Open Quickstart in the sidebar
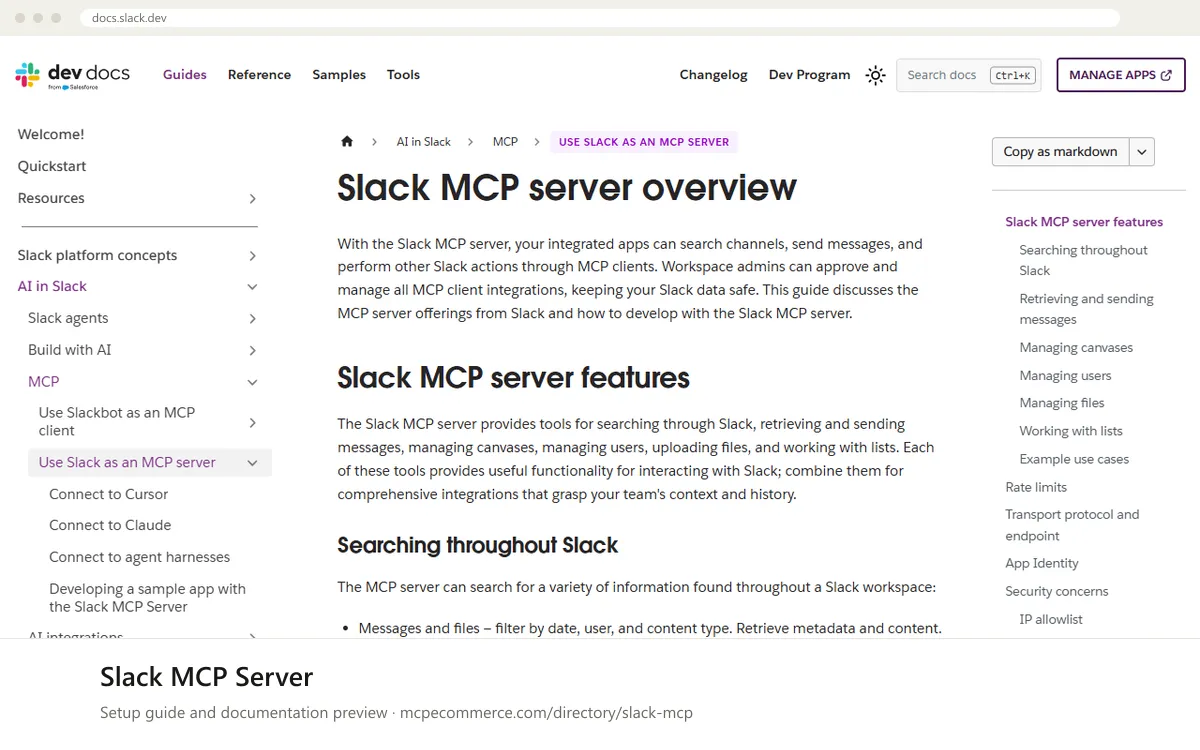 (x=52, y=166)
